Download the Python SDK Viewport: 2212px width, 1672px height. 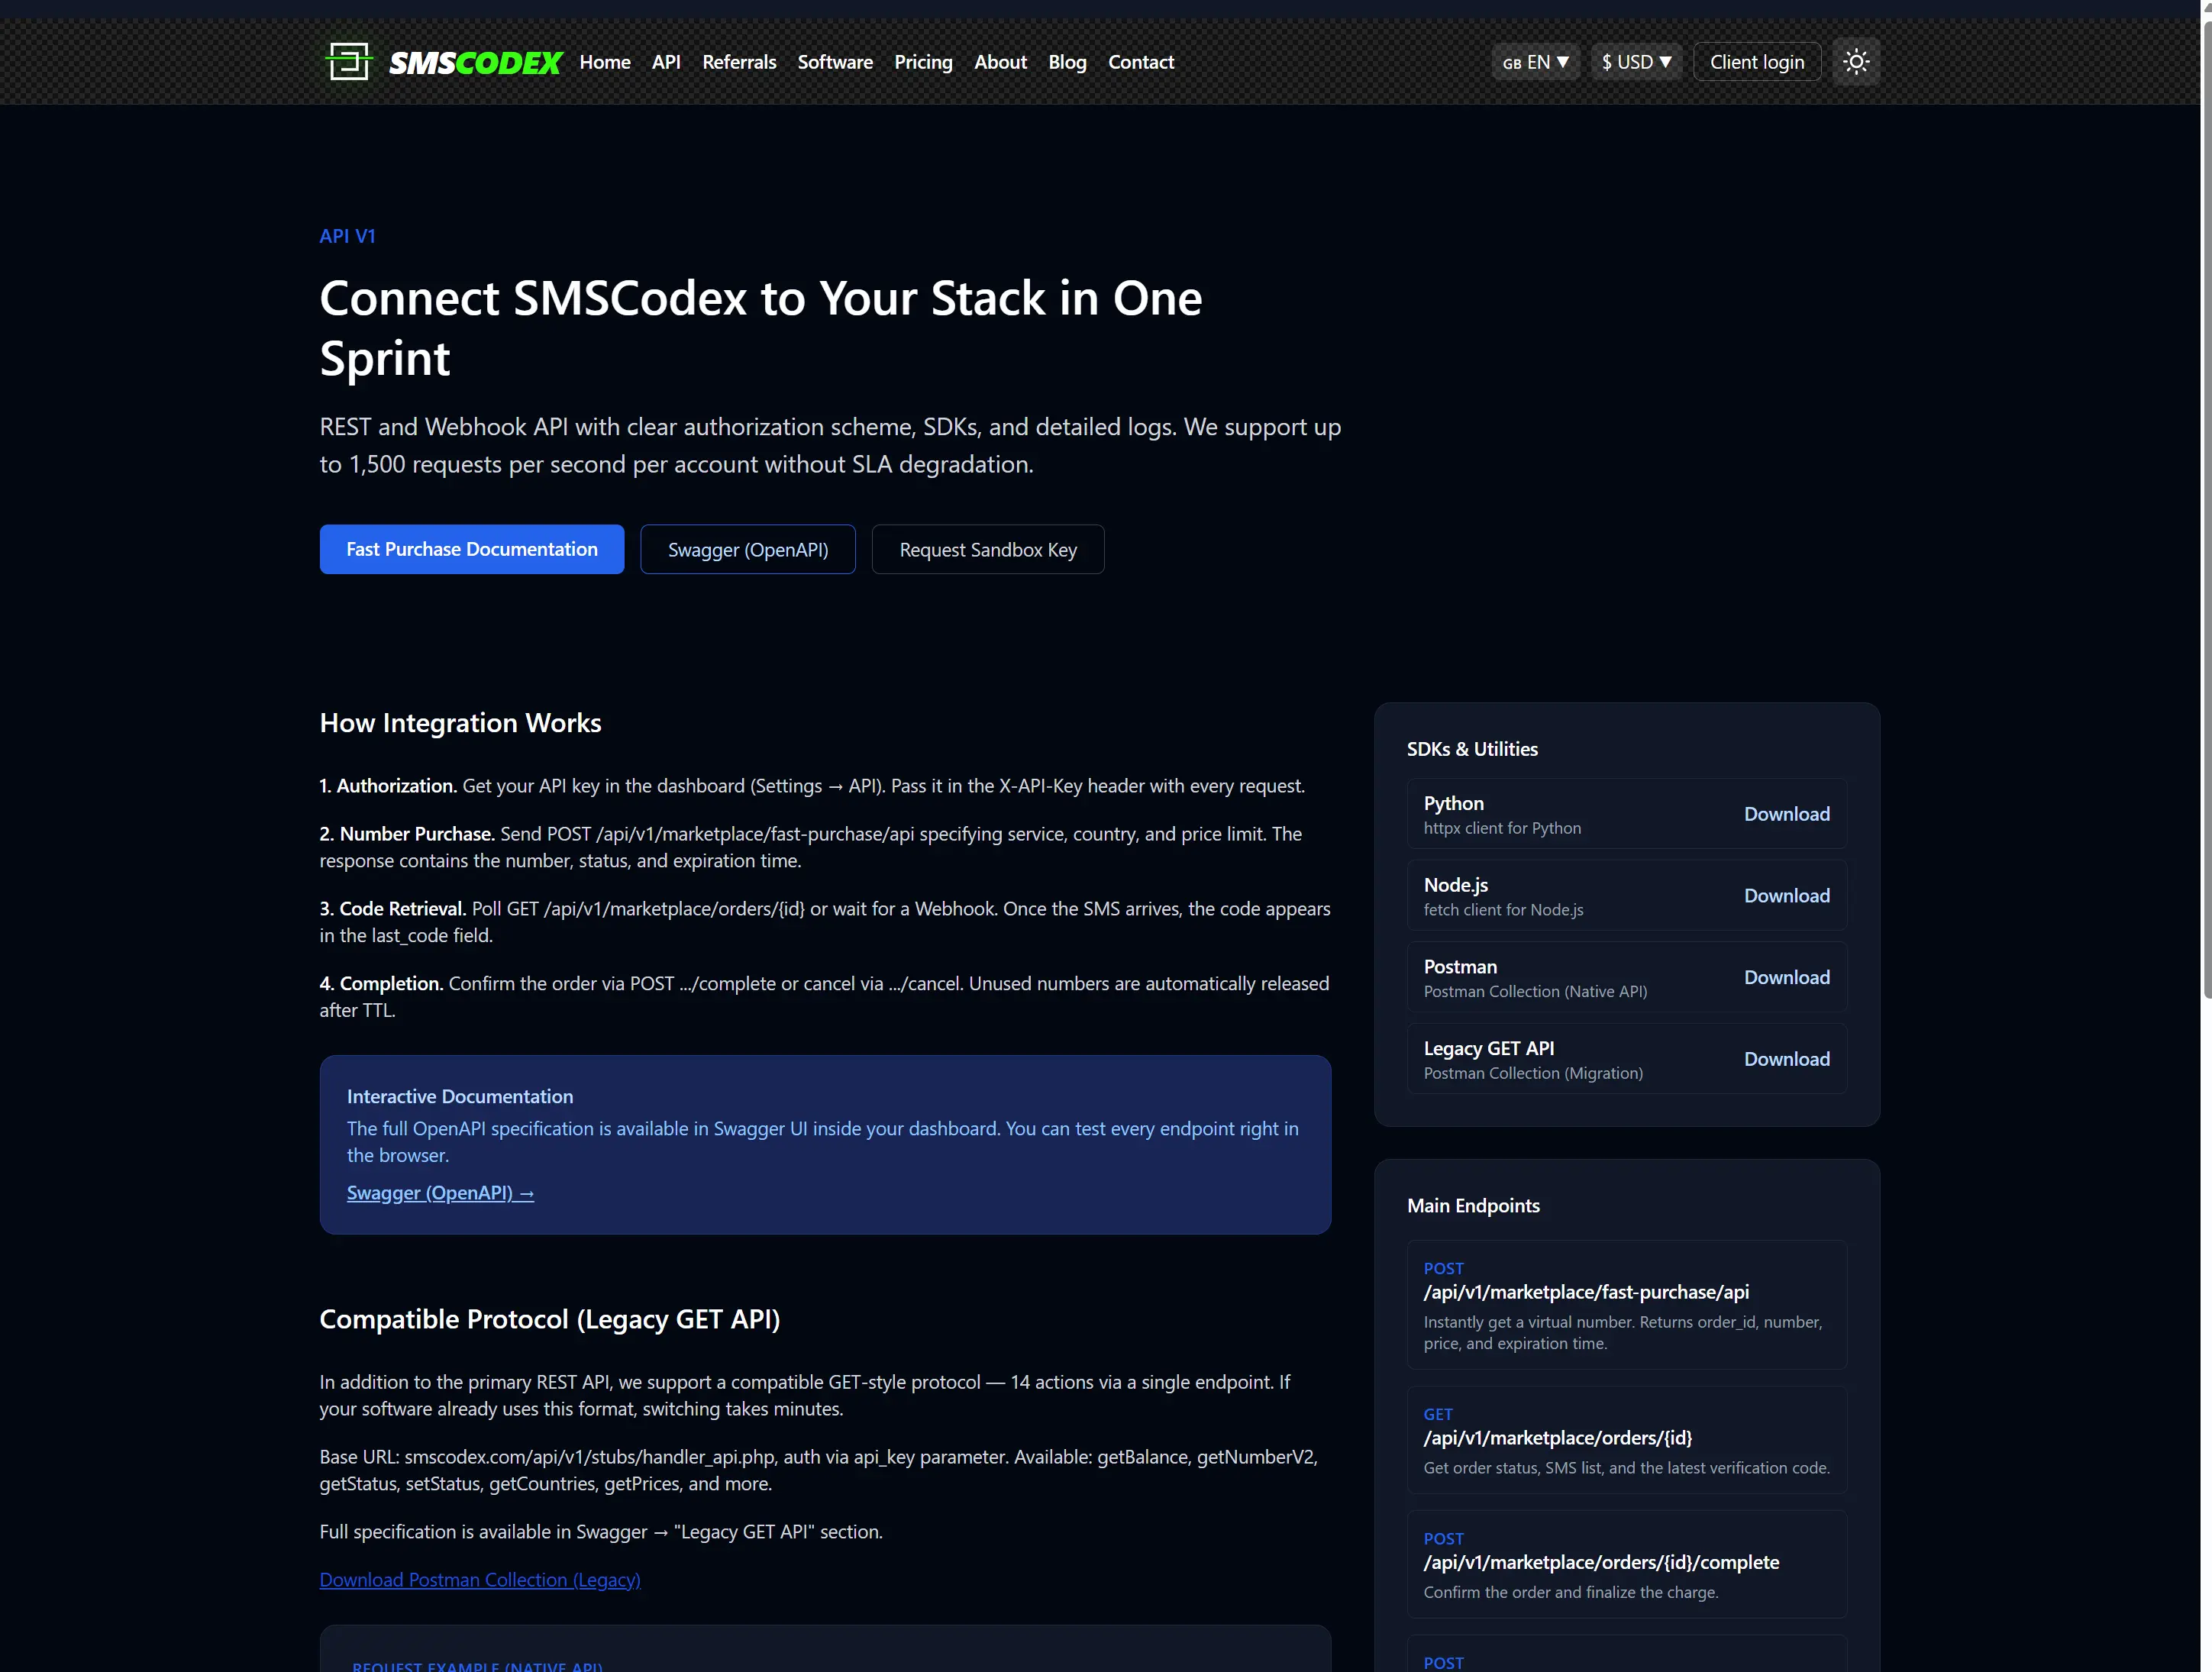pos(1787,814)
